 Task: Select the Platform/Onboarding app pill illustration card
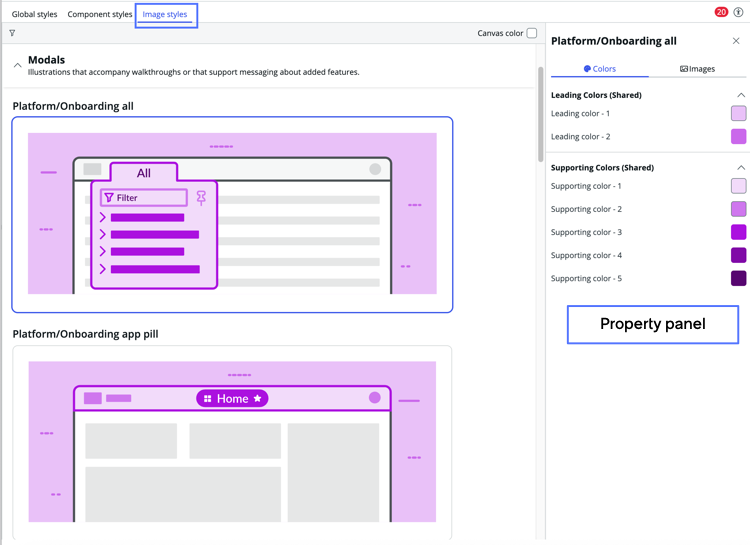click(x=232, y=443)
